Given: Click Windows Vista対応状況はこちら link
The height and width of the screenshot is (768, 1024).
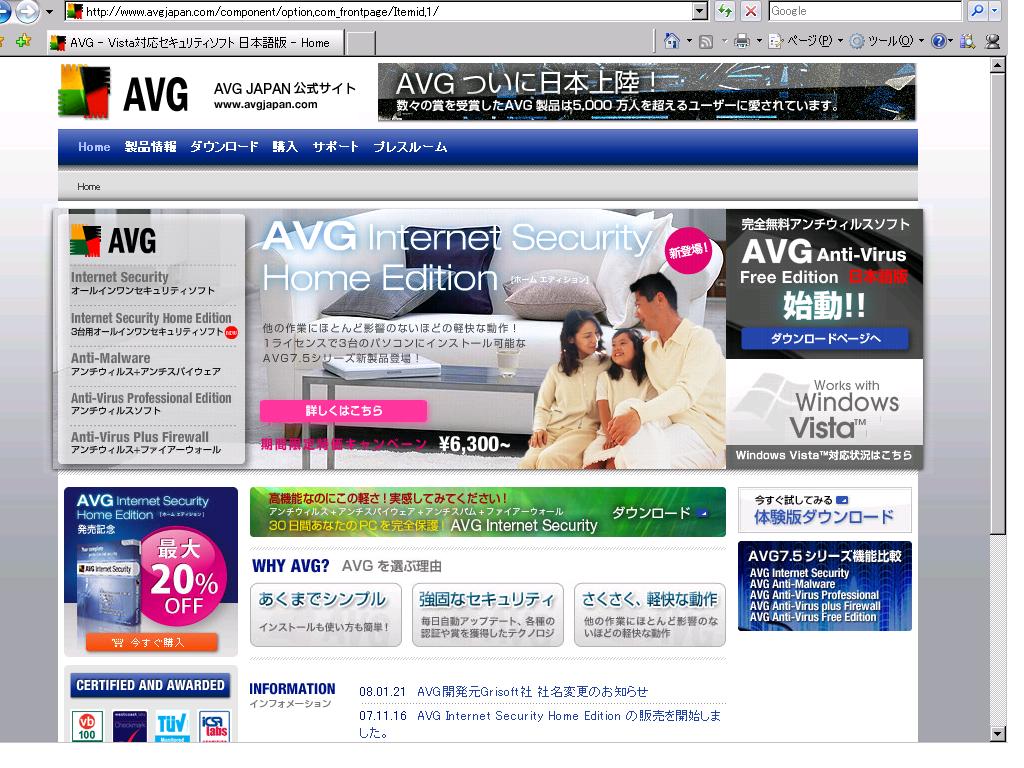Looking at the screenshot, I should tap(824, 455).
